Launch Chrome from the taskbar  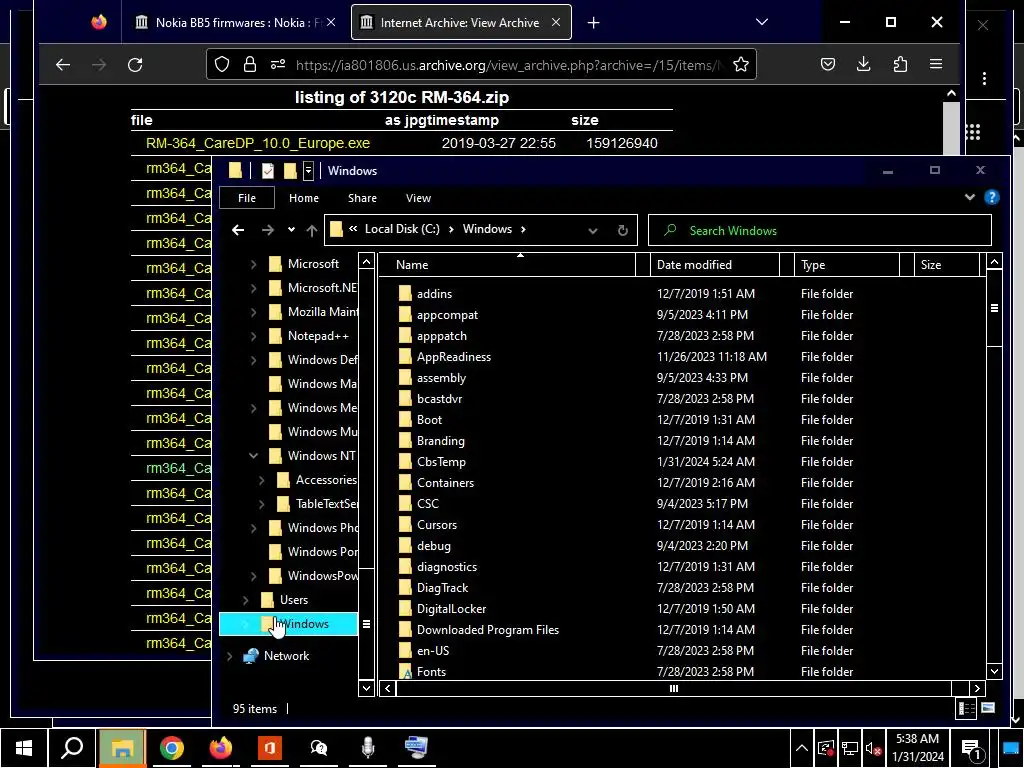(171, 748)
